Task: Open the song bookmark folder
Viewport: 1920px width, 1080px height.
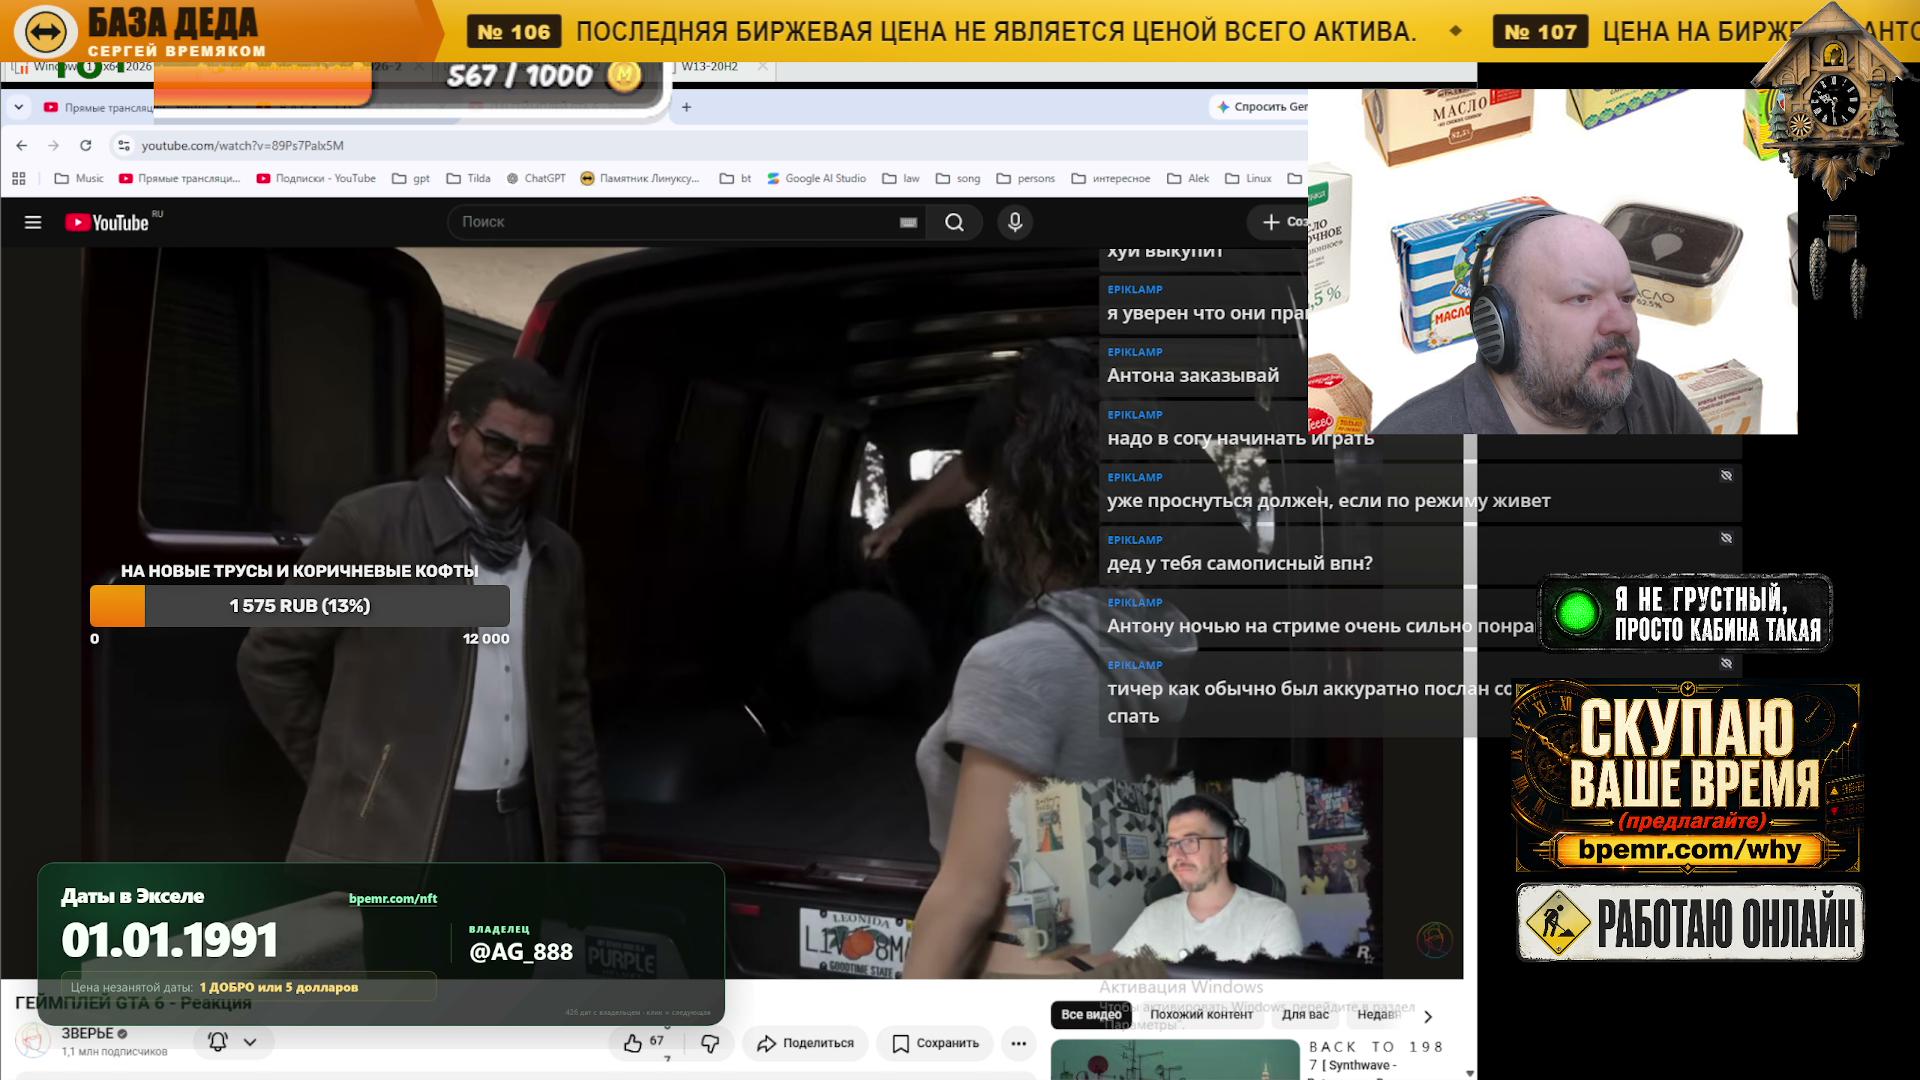Action: (958, 179)
